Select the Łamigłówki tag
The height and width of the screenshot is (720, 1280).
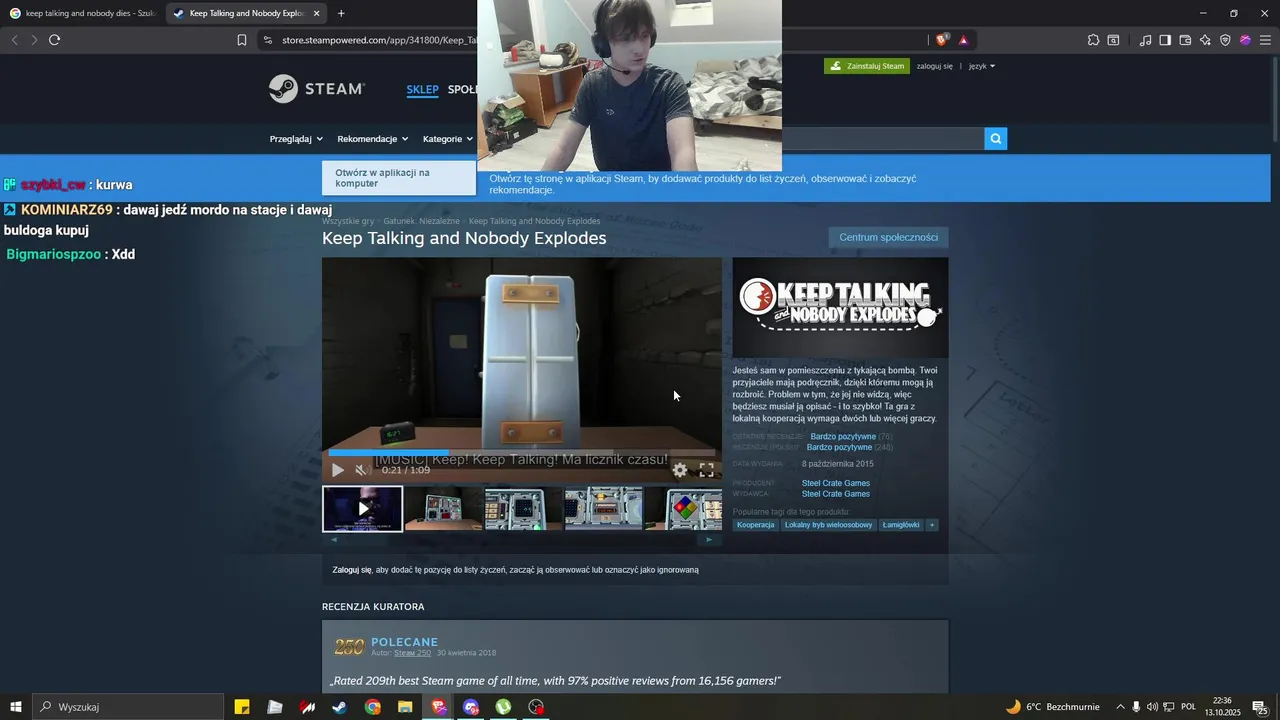[x=901, y=525]
